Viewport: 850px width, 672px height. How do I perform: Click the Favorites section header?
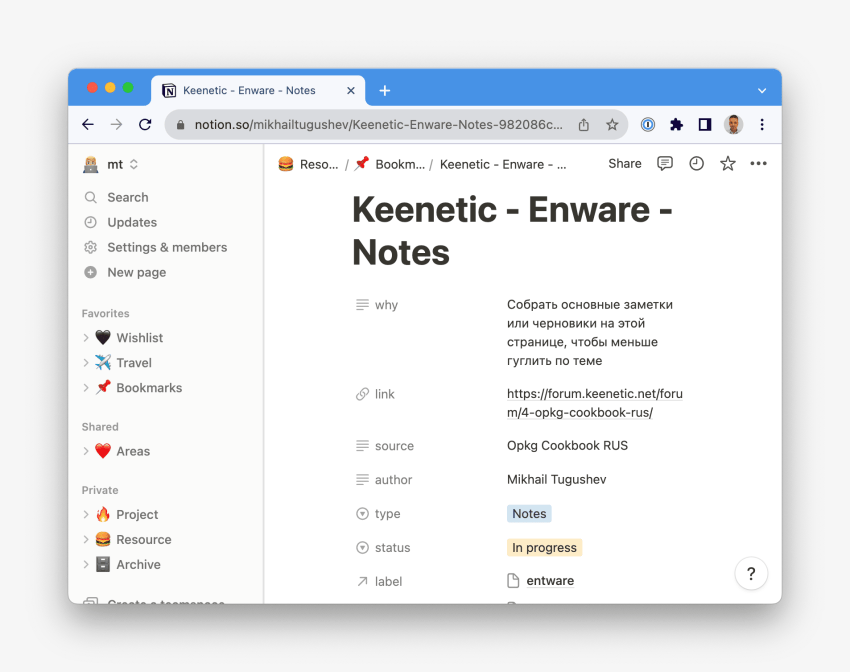point(105,313)
